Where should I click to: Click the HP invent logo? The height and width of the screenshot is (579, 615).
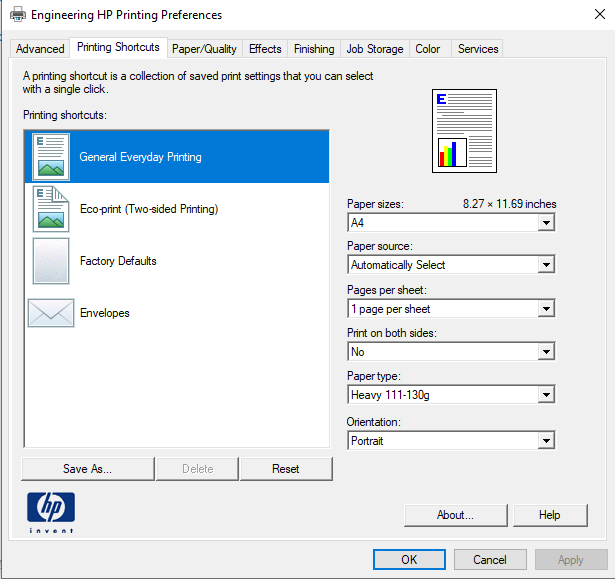click(51, 513)
